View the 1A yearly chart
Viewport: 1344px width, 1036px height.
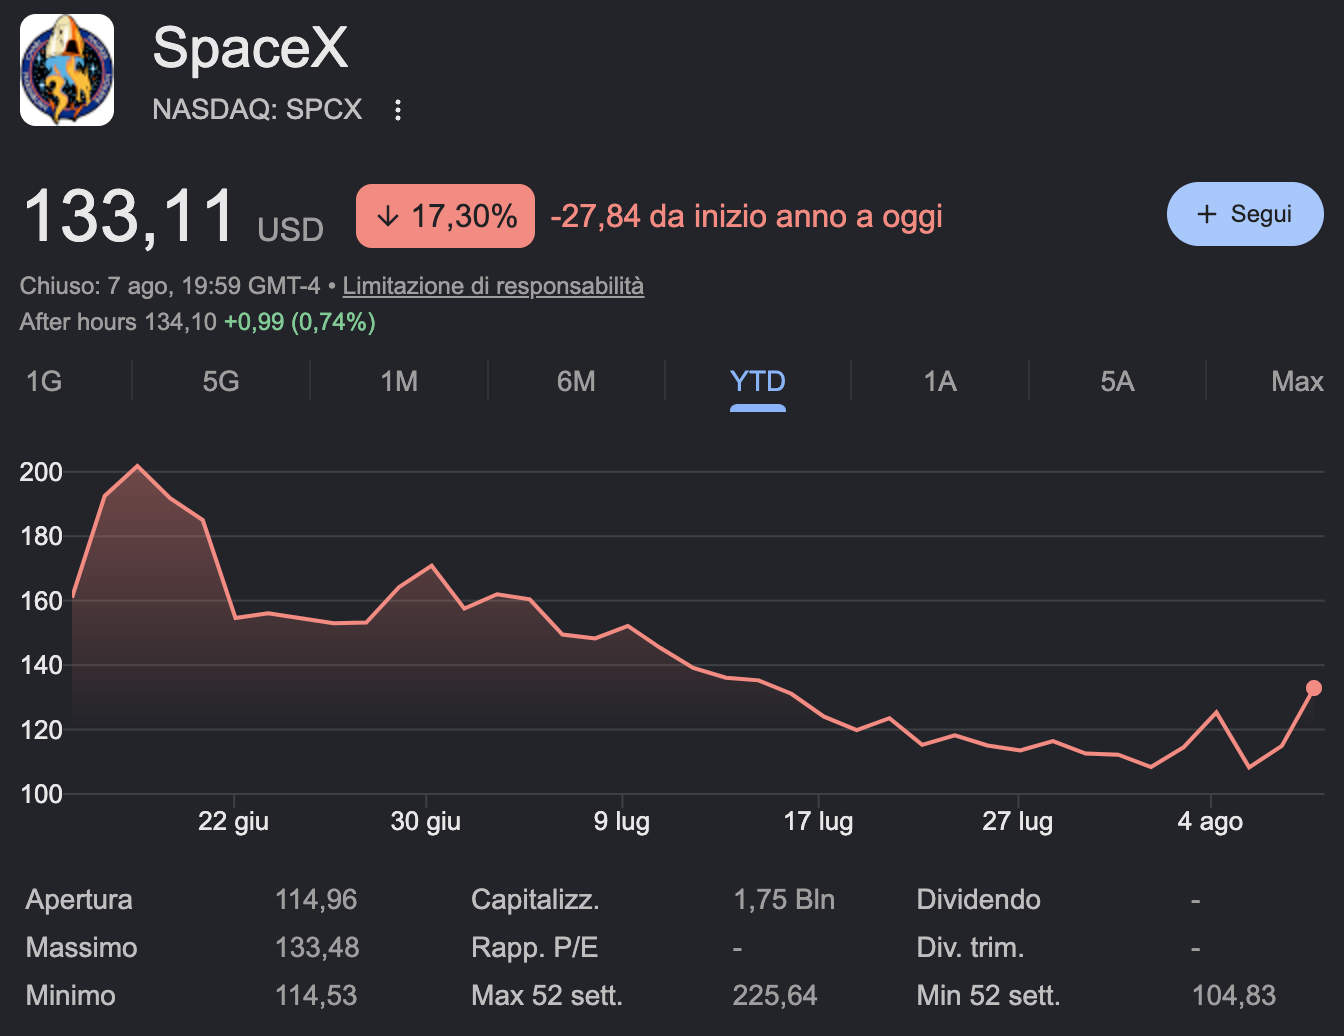tap(940, 381)
